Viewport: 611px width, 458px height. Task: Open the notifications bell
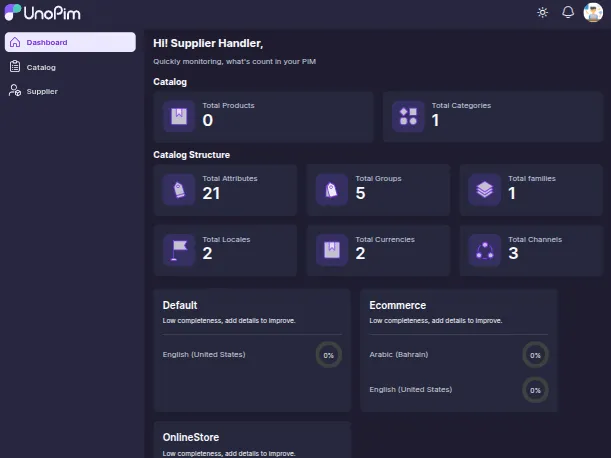click(x=568, y=12)
